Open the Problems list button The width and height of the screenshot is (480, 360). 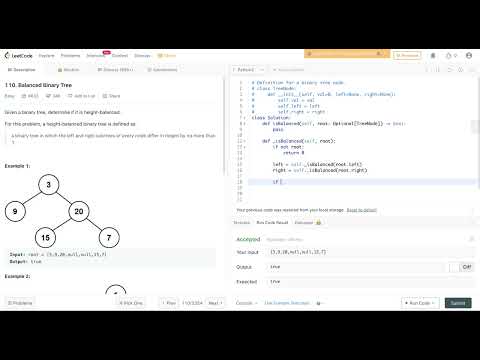(20, 303)
